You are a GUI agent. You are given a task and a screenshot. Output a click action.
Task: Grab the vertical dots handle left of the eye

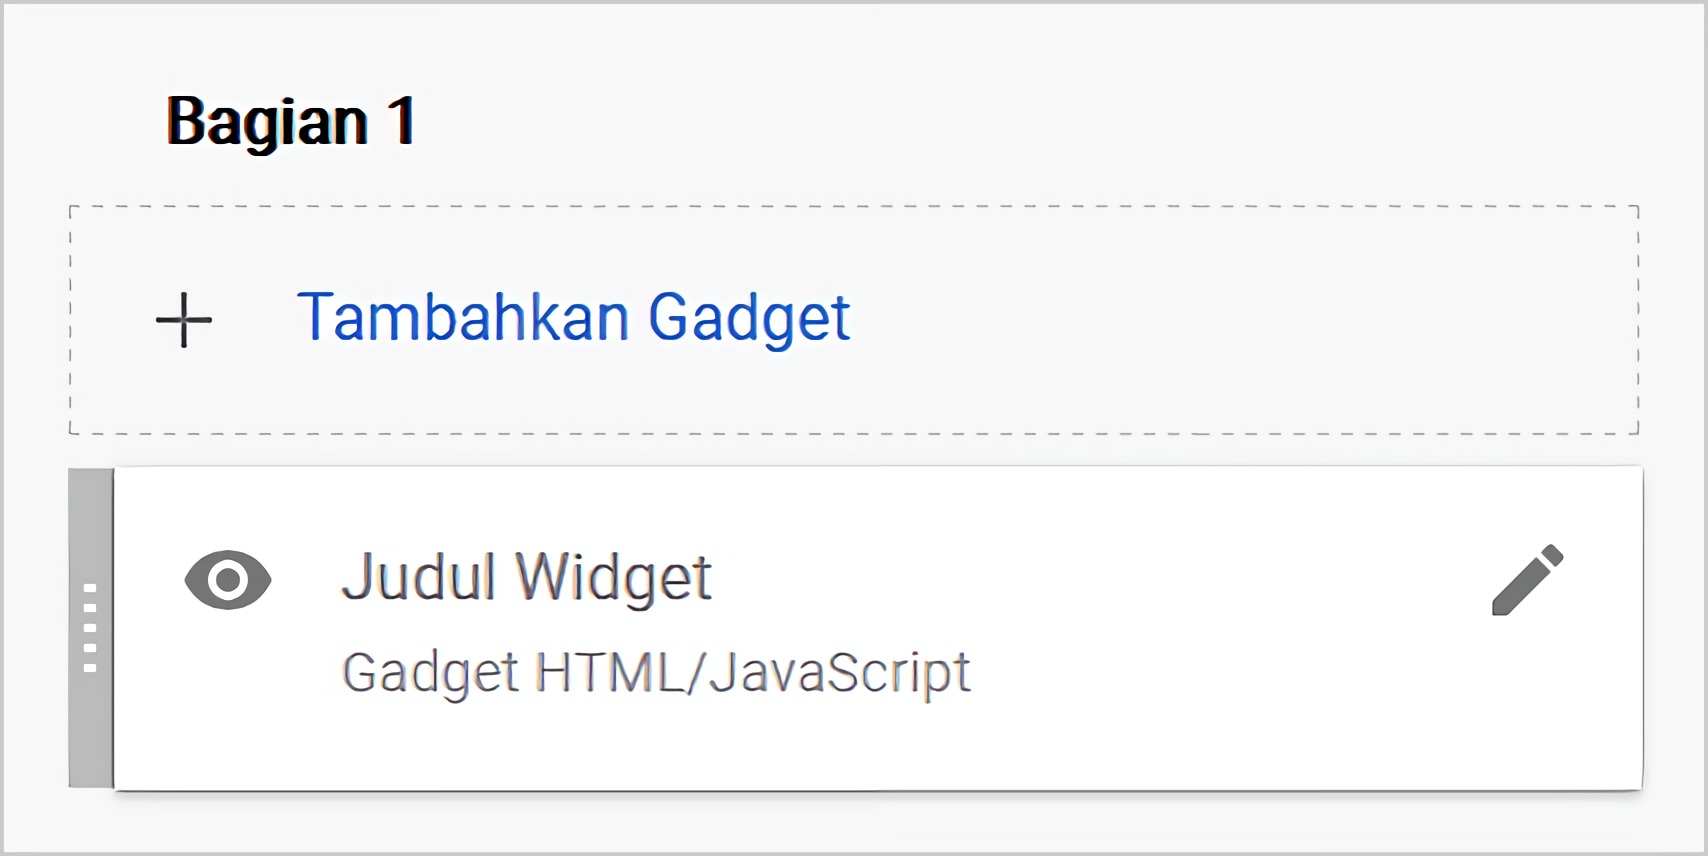(90, 627)
